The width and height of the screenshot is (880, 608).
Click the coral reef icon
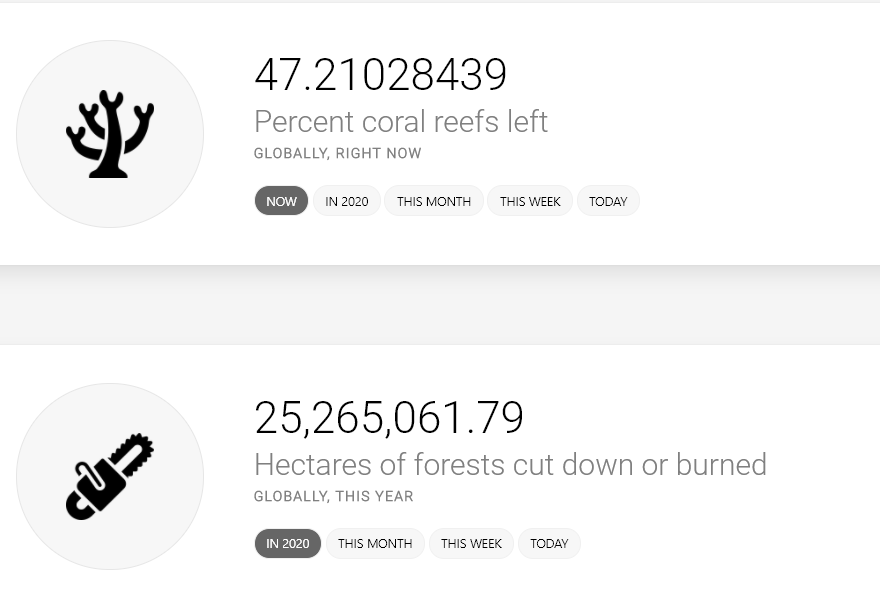[110, 134]
